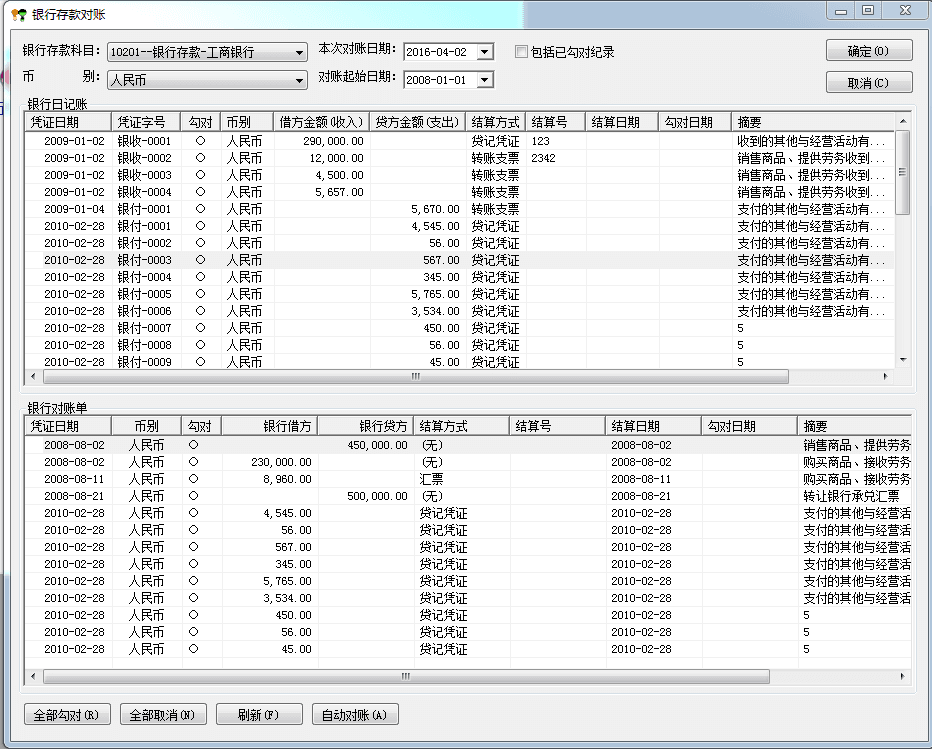Click the 结算方式 header in the bank statement table

click(461, 426)
